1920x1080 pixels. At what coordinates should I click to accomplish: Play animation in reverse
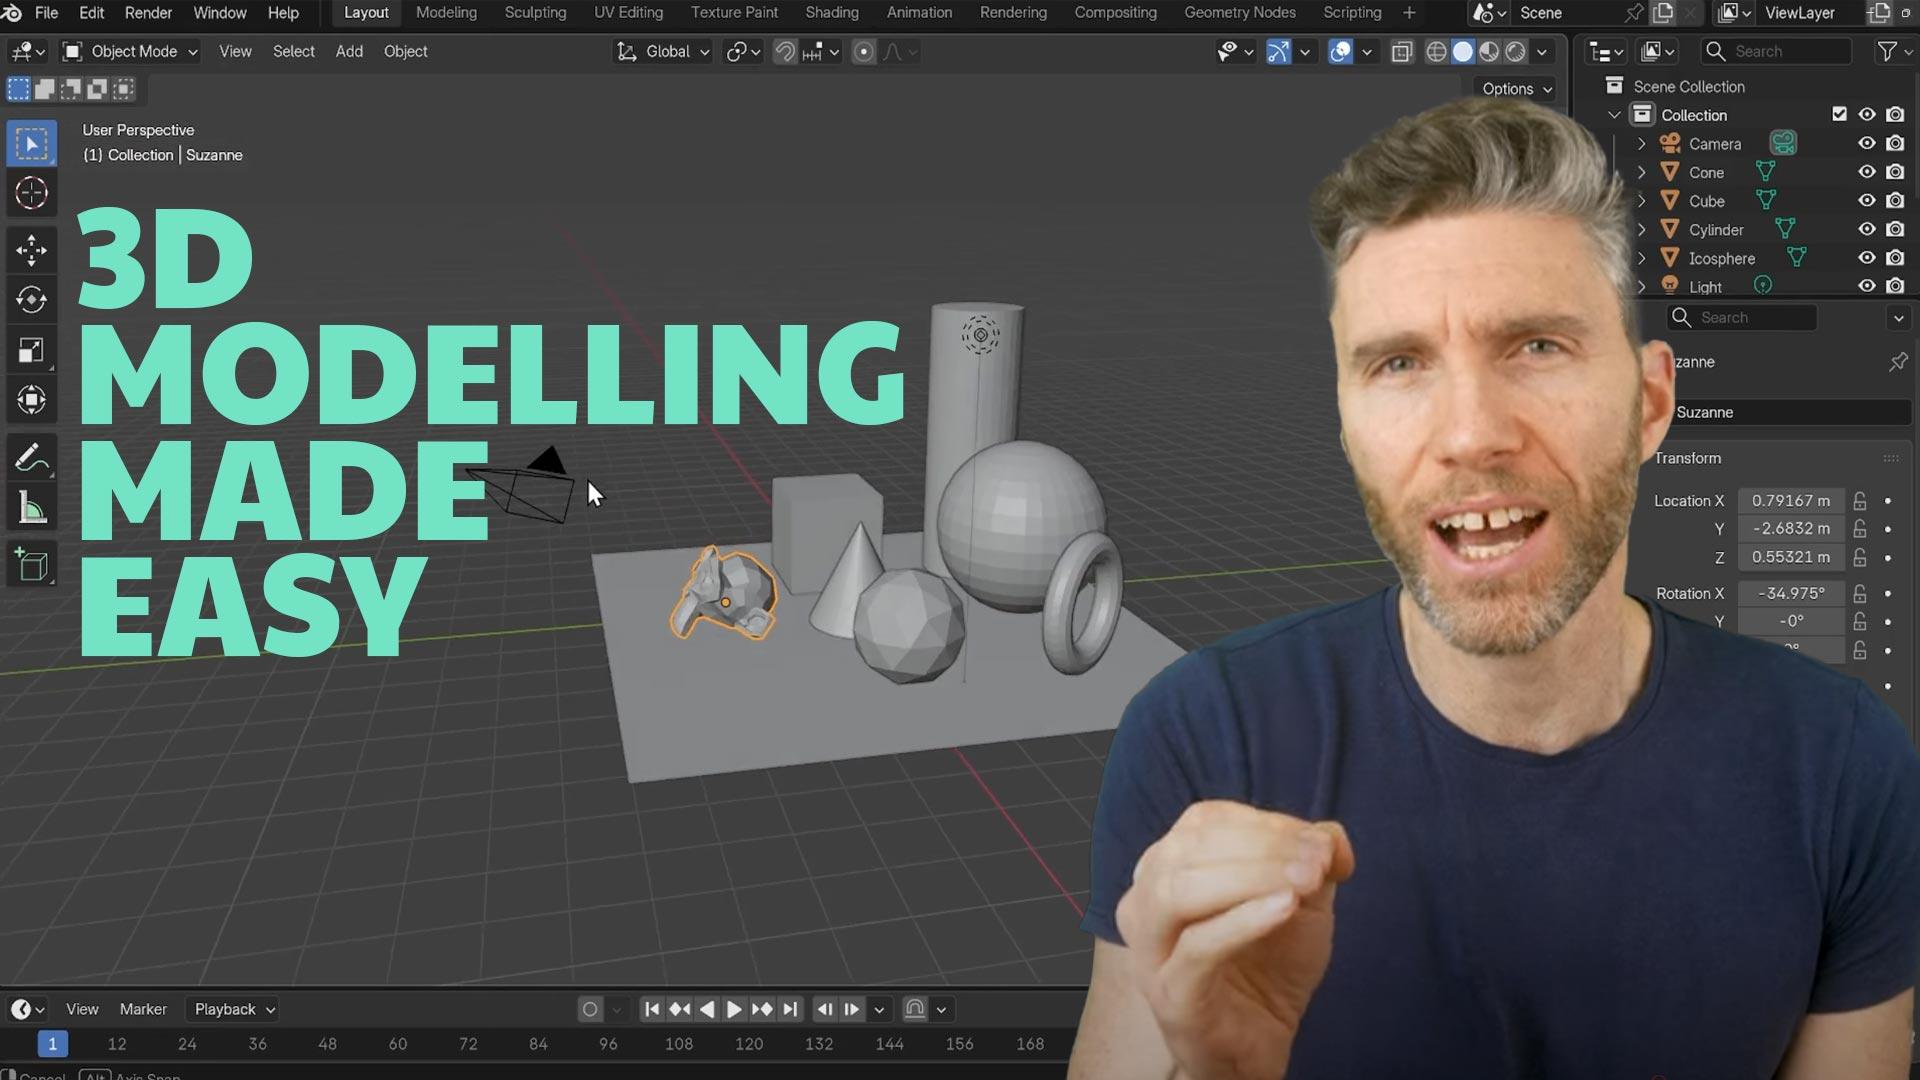(x=707, y=1009)
